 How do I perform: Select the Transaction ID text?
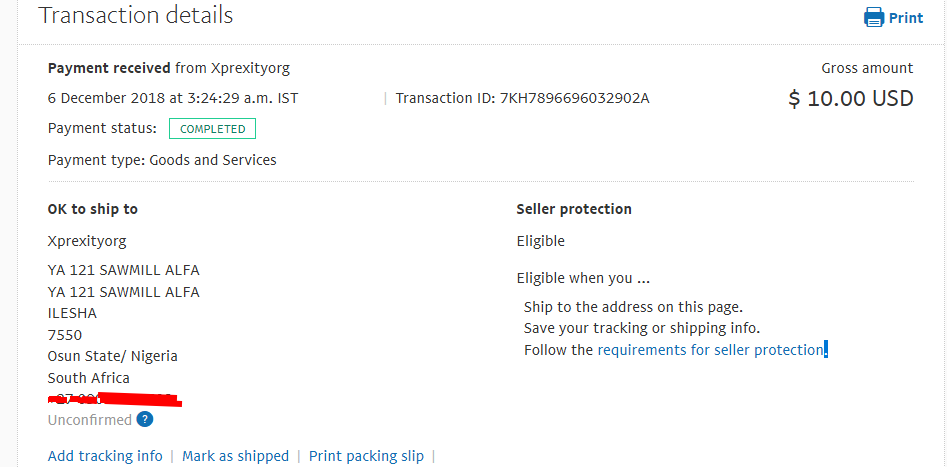[x=522, y=98]
